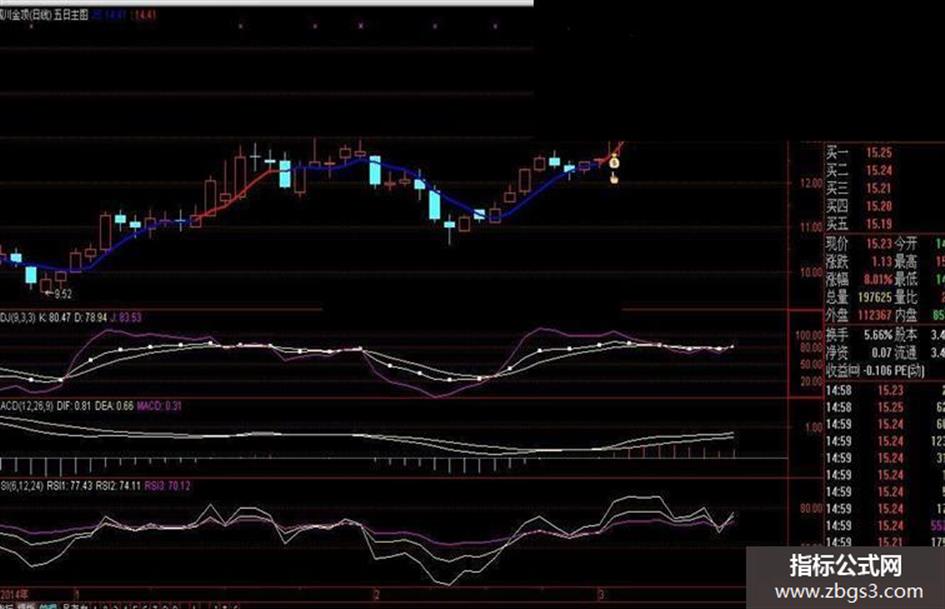Click the 外盘 value 112367
The width and height of the screenshot is (945, 609).
(874, 315)
